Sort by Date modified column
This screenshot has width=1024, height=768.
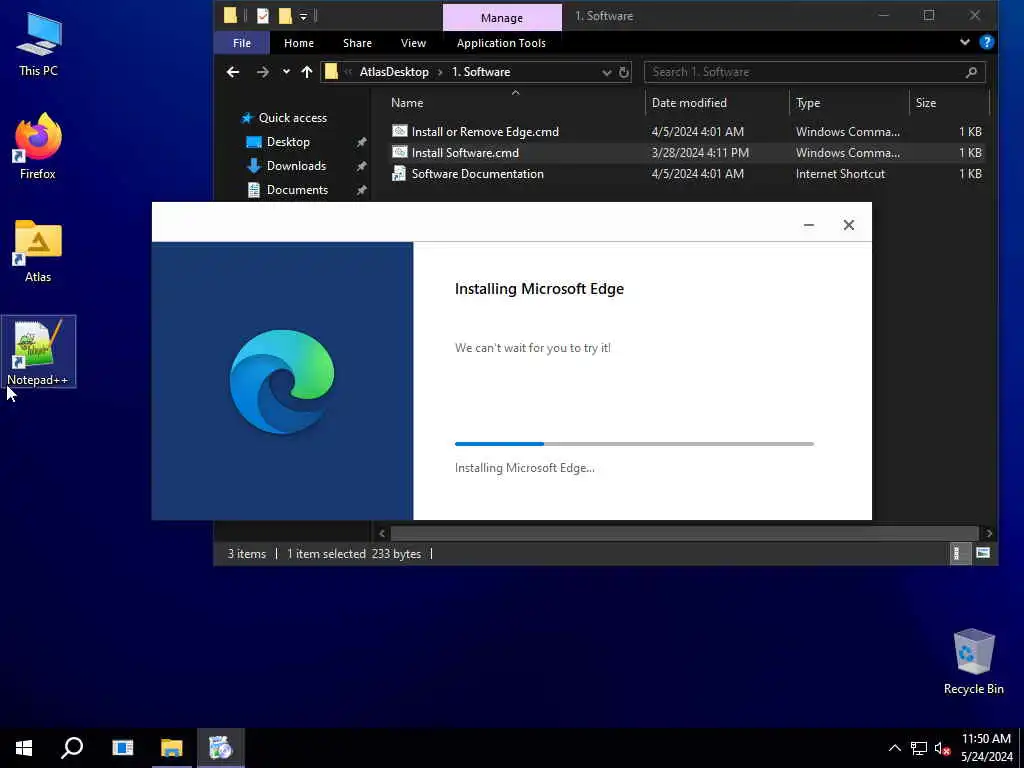(x=717, y=103)
